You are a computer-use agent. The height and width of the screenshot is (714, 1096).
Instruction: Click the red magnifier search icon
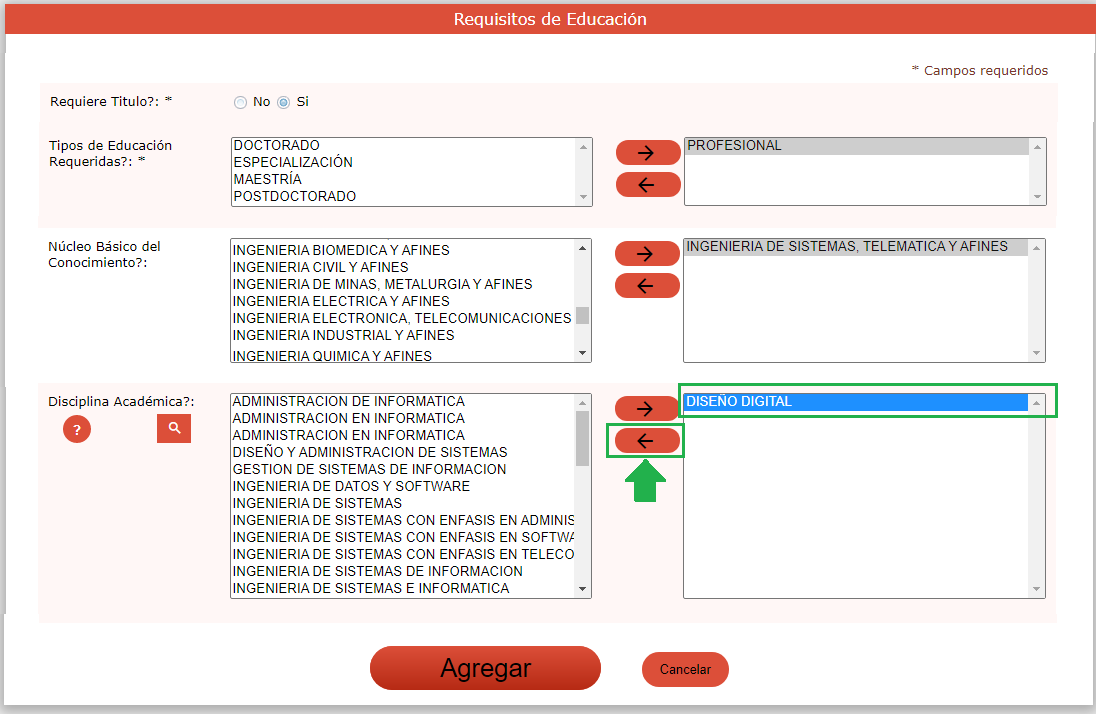coord(174,428)
